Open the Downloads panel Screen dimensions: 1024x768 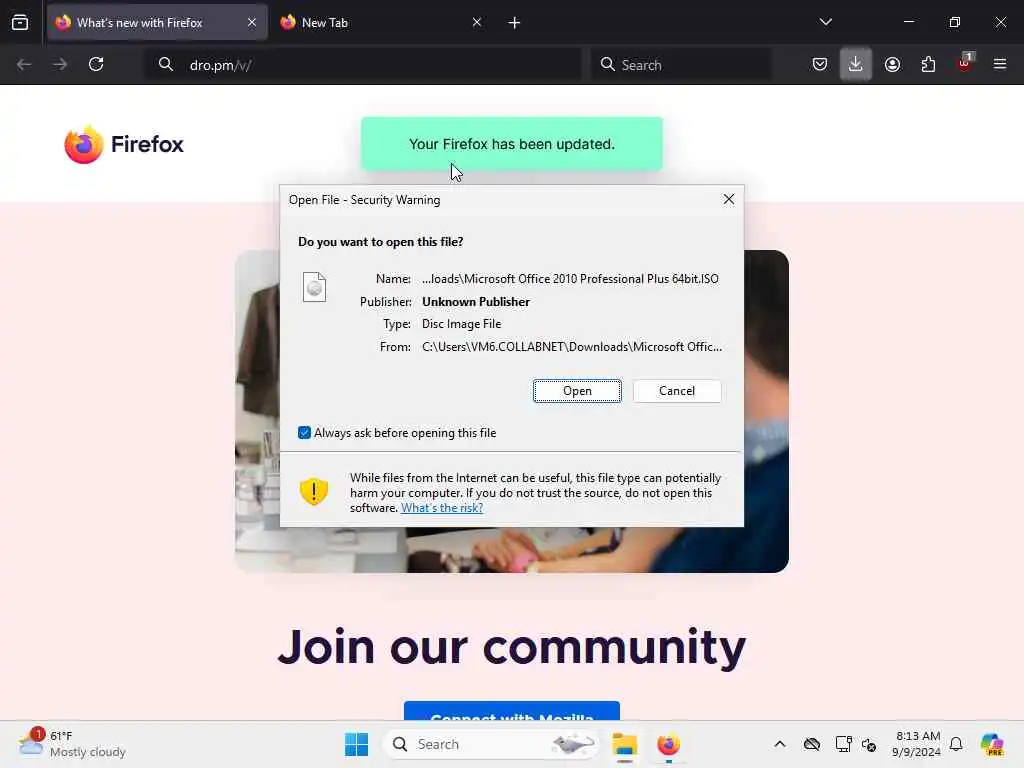pyautogui.click(x=856, y=64)
